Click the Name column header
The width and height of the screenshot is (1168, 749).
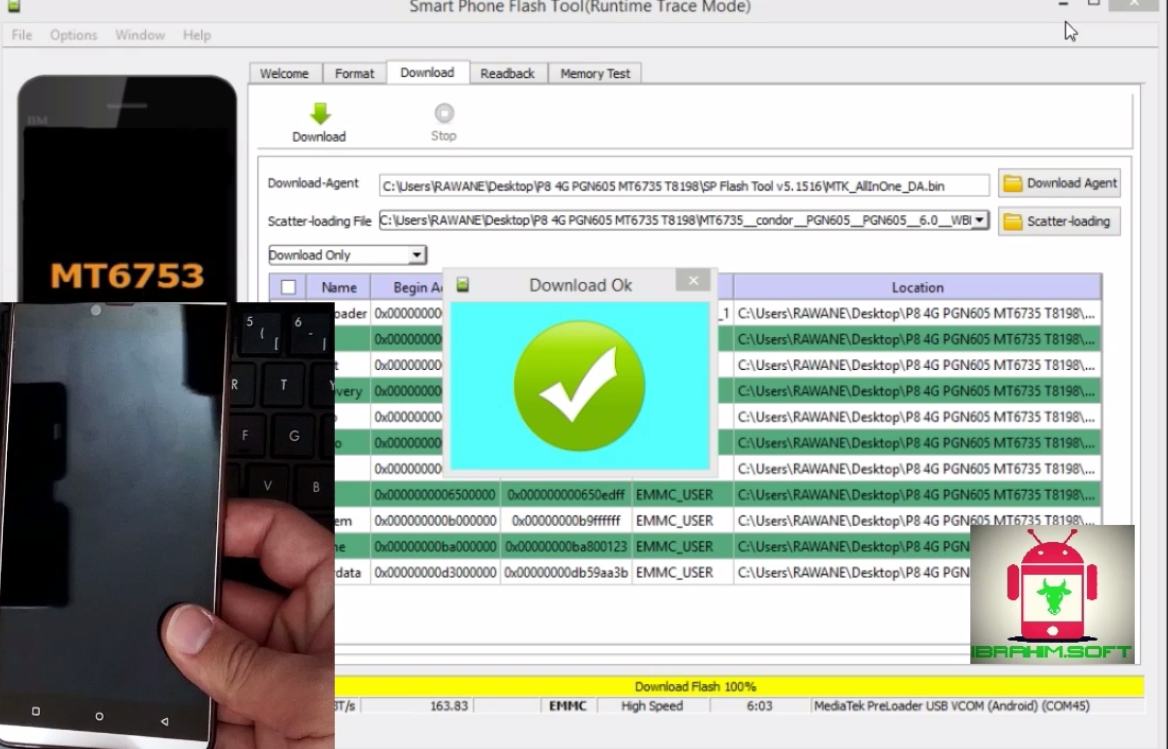[x=338, y=287]
